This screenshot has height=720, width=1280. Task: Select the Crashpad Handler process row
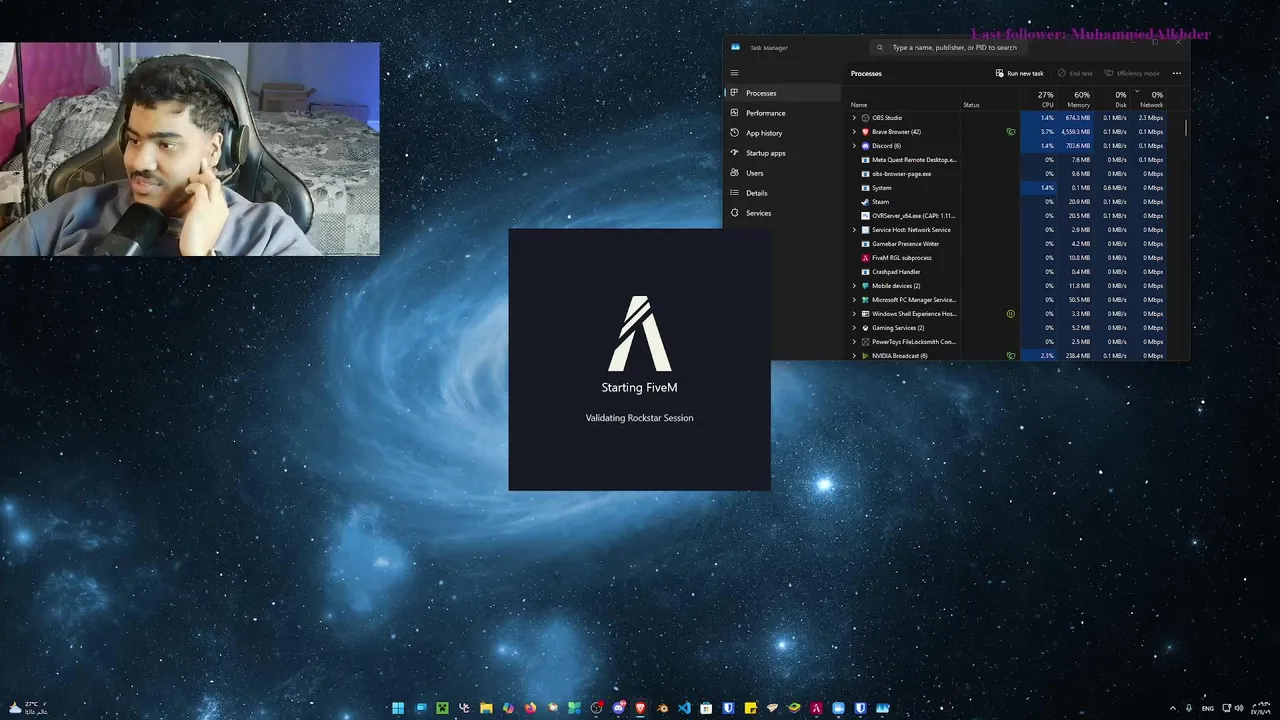click(x=1006, y=272)
